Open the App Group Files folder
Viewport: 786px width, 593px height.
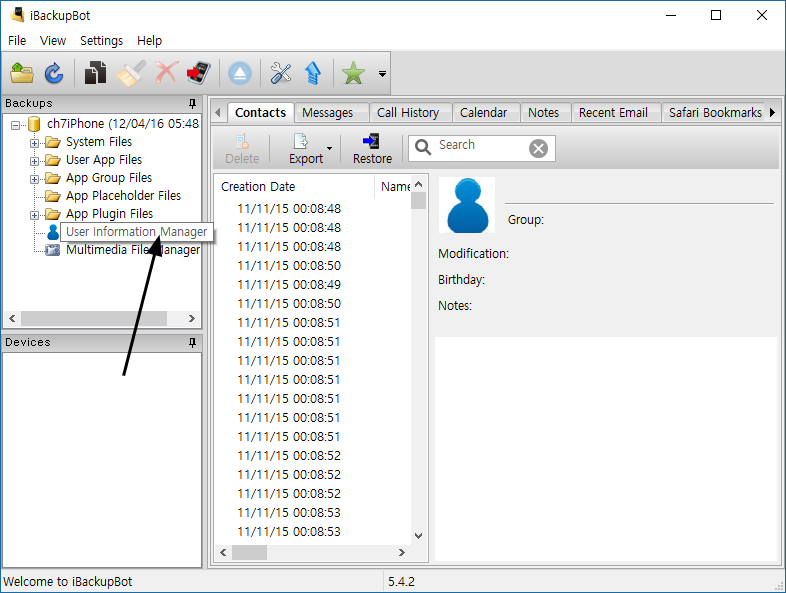tap(109, 178)
